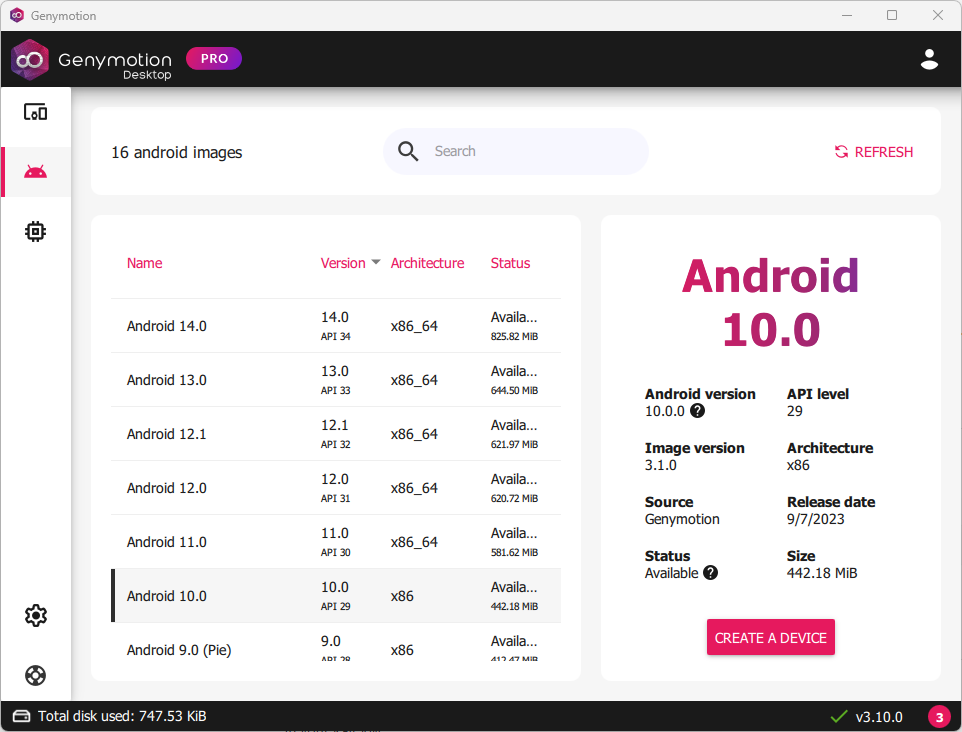Image resolution: width=962 pixels, height=732 pixels.
Task: Select the Android 10.0 row
Action: [x=336, y=596]
